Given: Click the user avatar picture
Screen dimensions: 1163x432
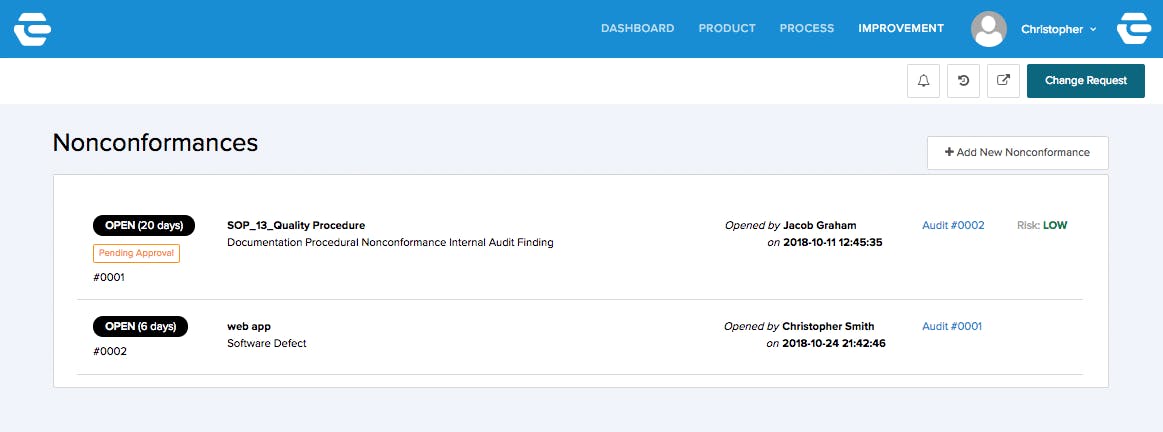Looking at the screenshot, I should click(x=988, y=29).
